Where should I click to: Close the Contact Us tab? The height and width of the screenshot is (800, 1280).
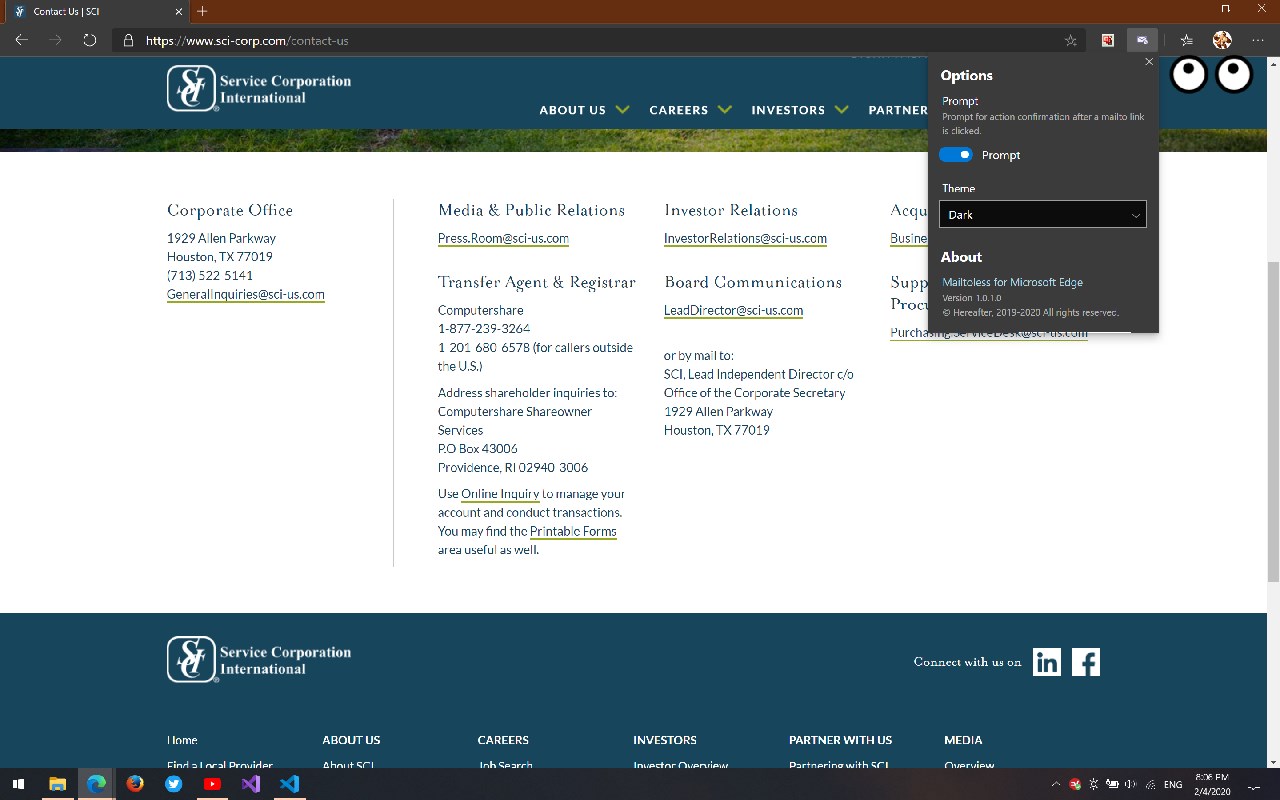click(x=179, y=11)
